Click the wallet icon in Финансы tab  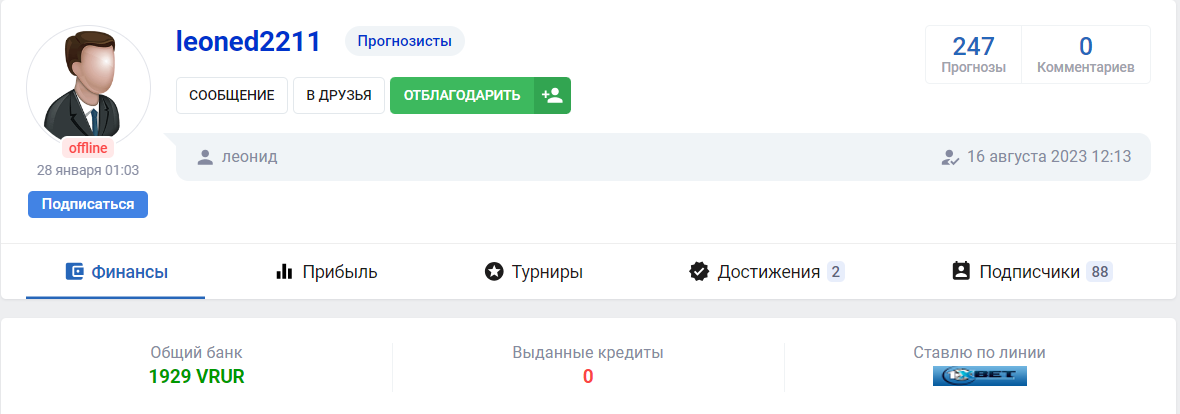click(74, 271)
